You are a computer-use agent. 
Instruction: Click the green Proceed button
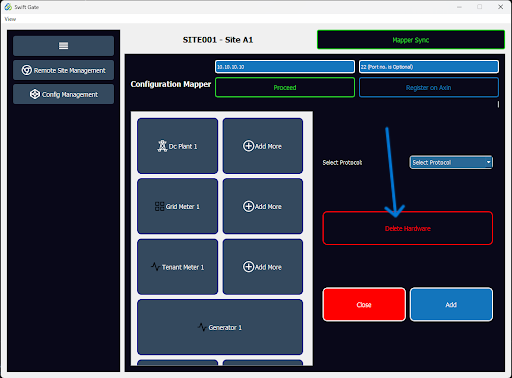[x=285, y=87]
